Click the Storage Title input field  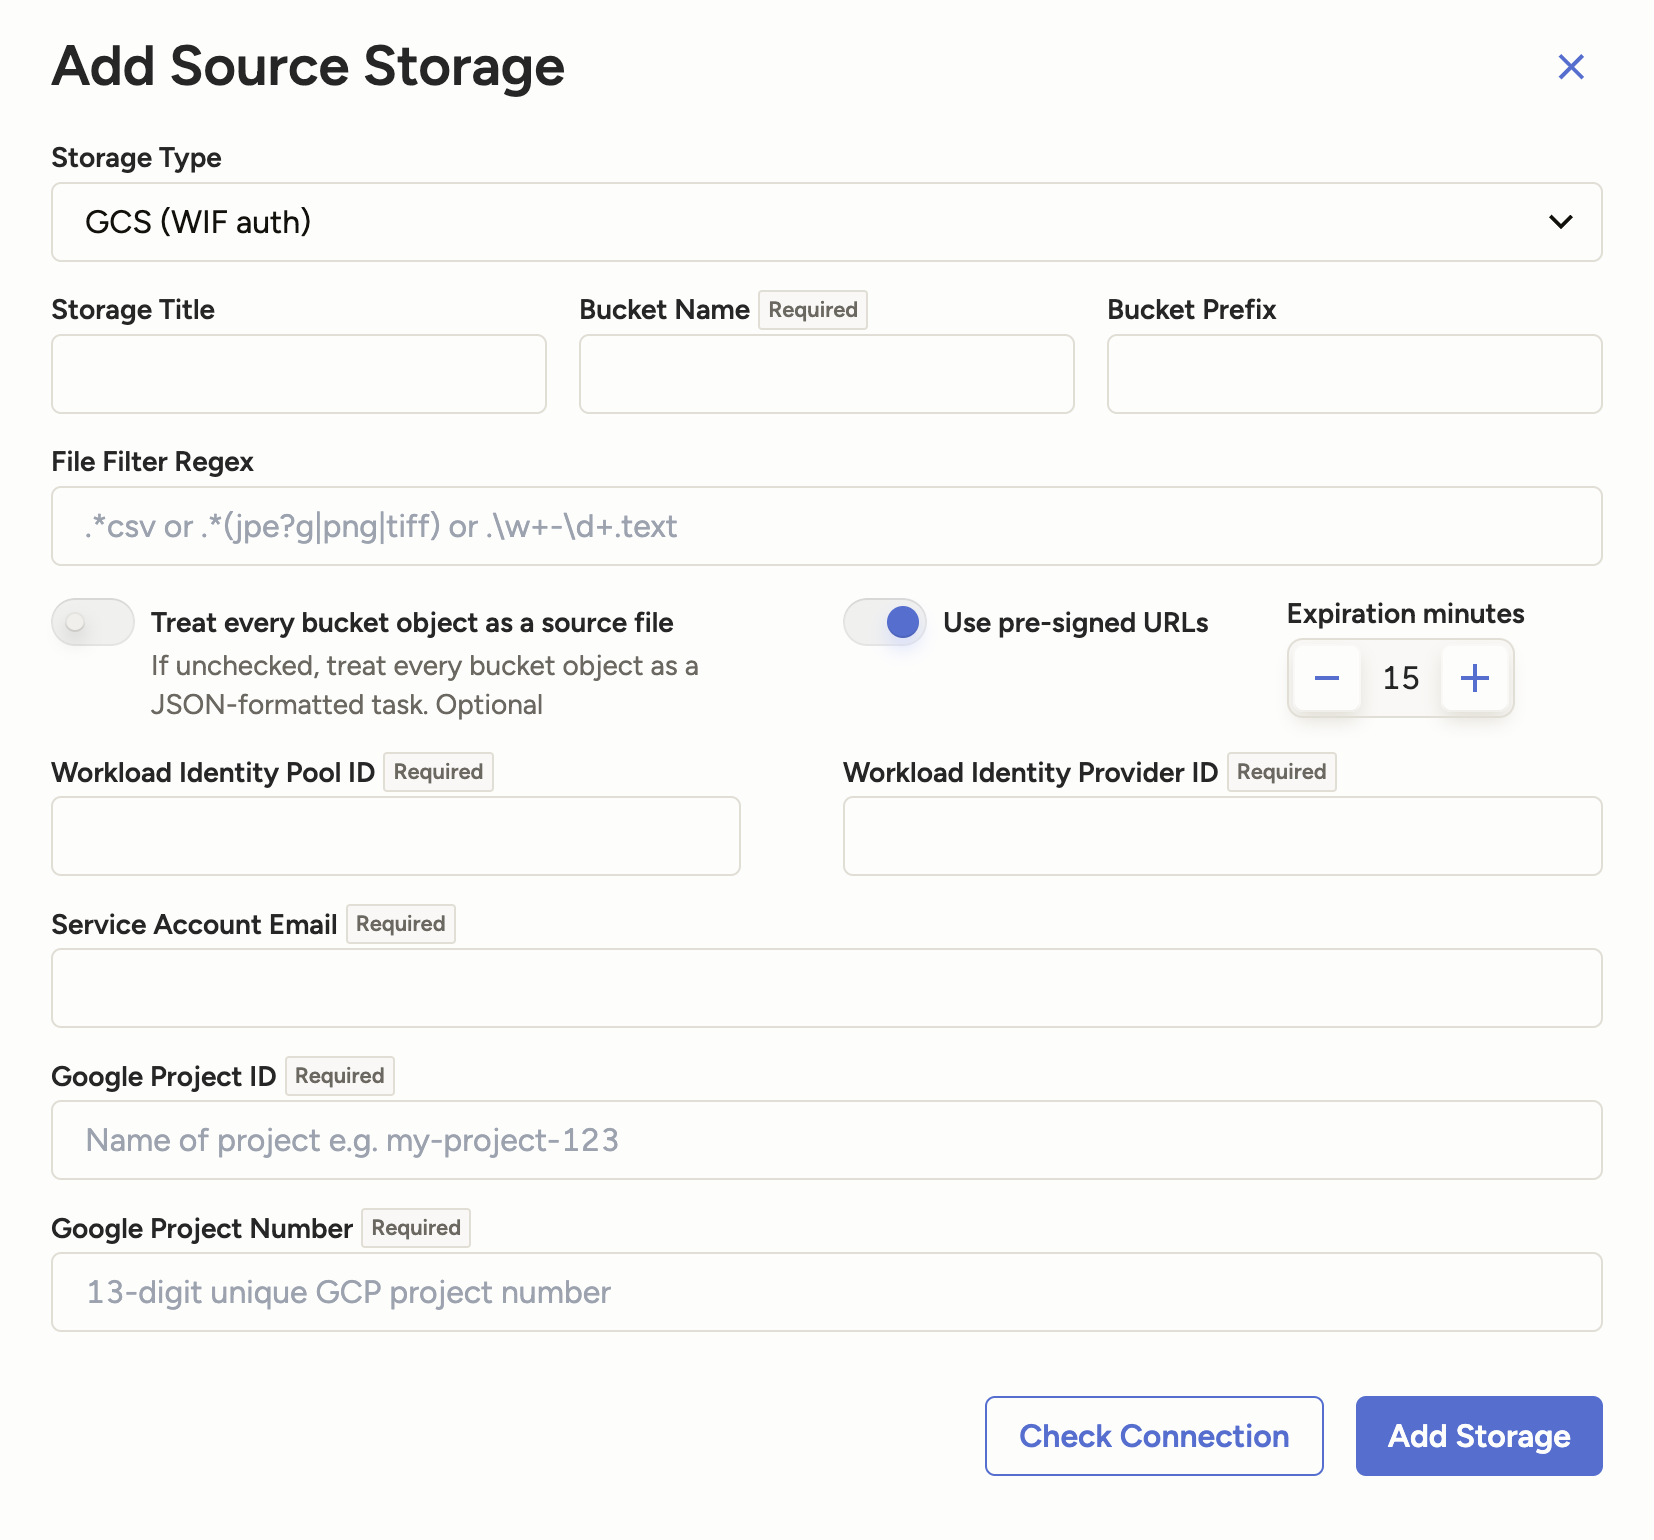click(x=298, y=374)
